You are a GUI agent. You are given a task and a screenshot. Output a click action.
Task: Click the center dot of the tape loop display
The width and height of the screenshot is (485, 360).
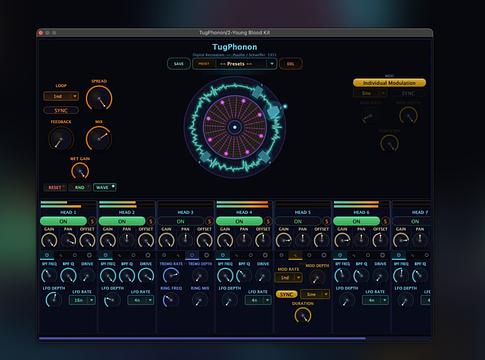(x=235, y=127)
